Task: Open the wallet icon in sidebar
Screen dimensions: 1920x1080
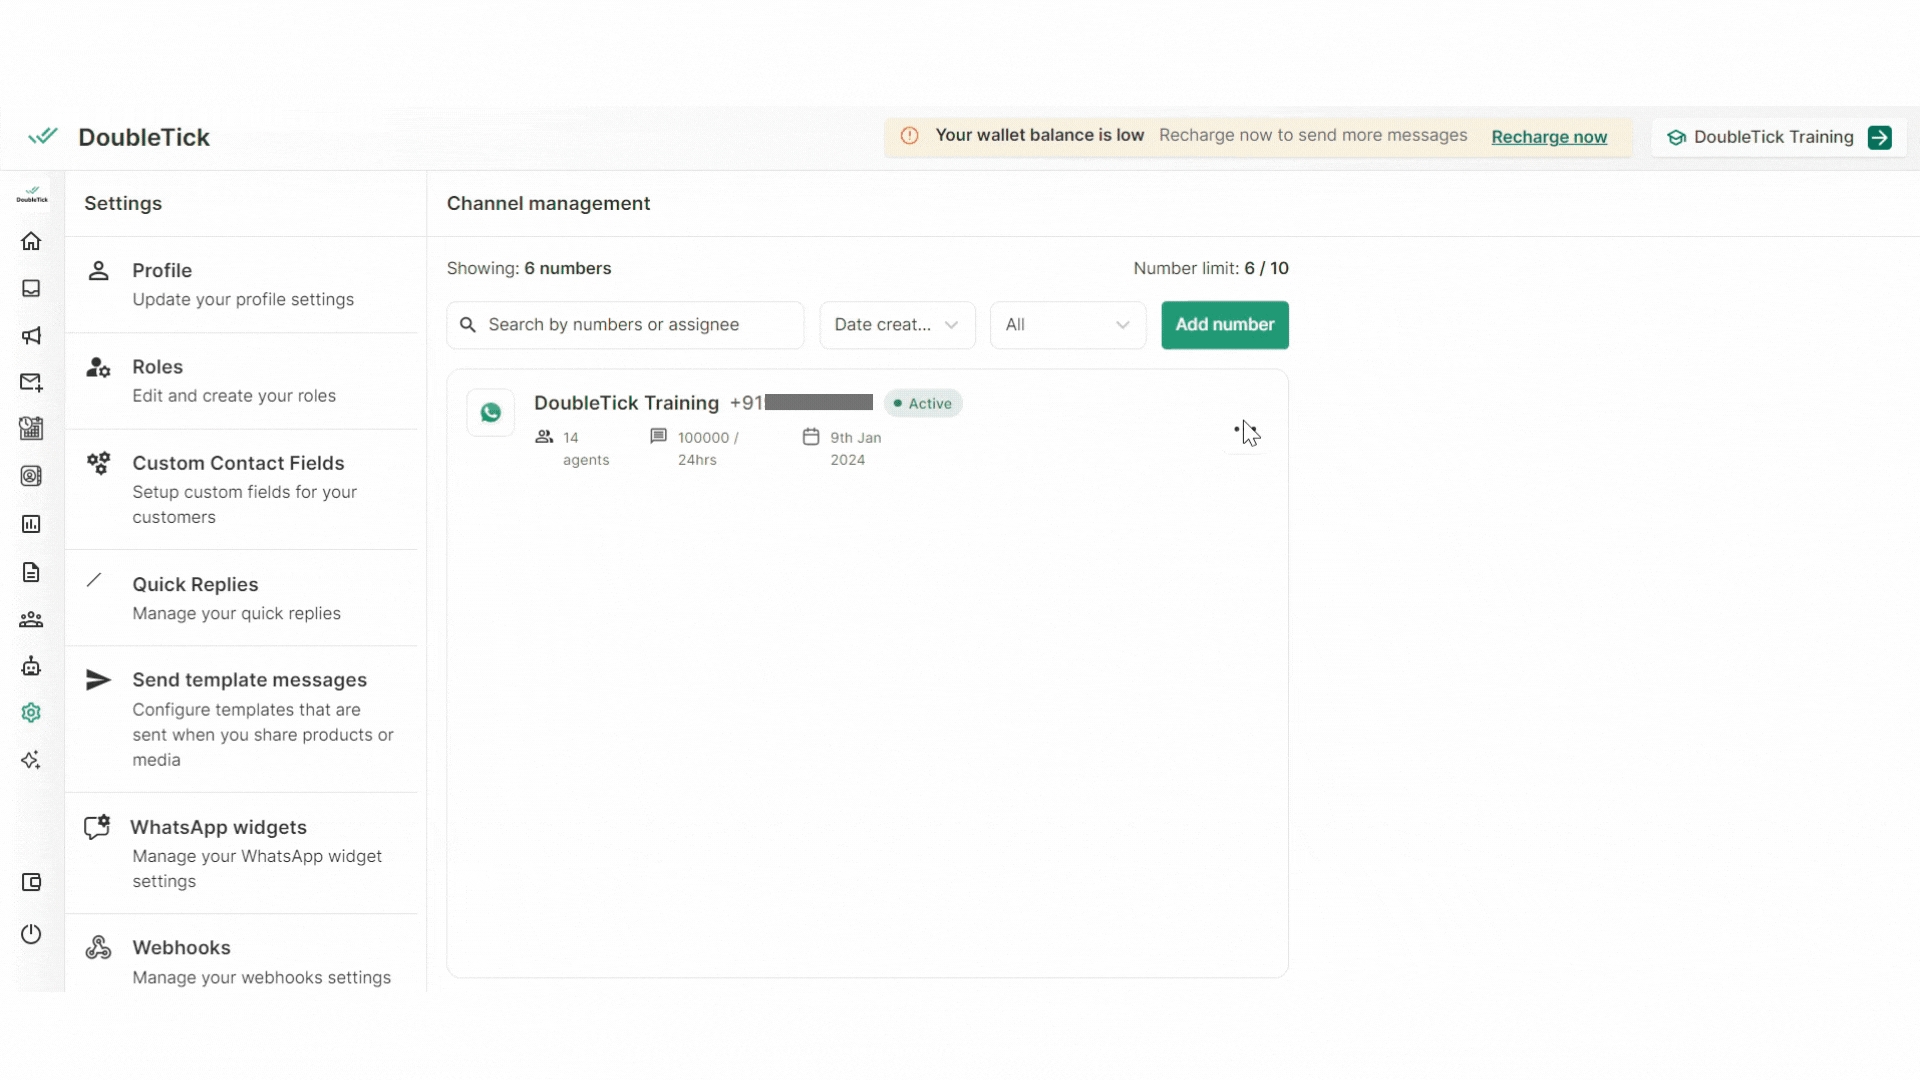Action: (31, 882)
